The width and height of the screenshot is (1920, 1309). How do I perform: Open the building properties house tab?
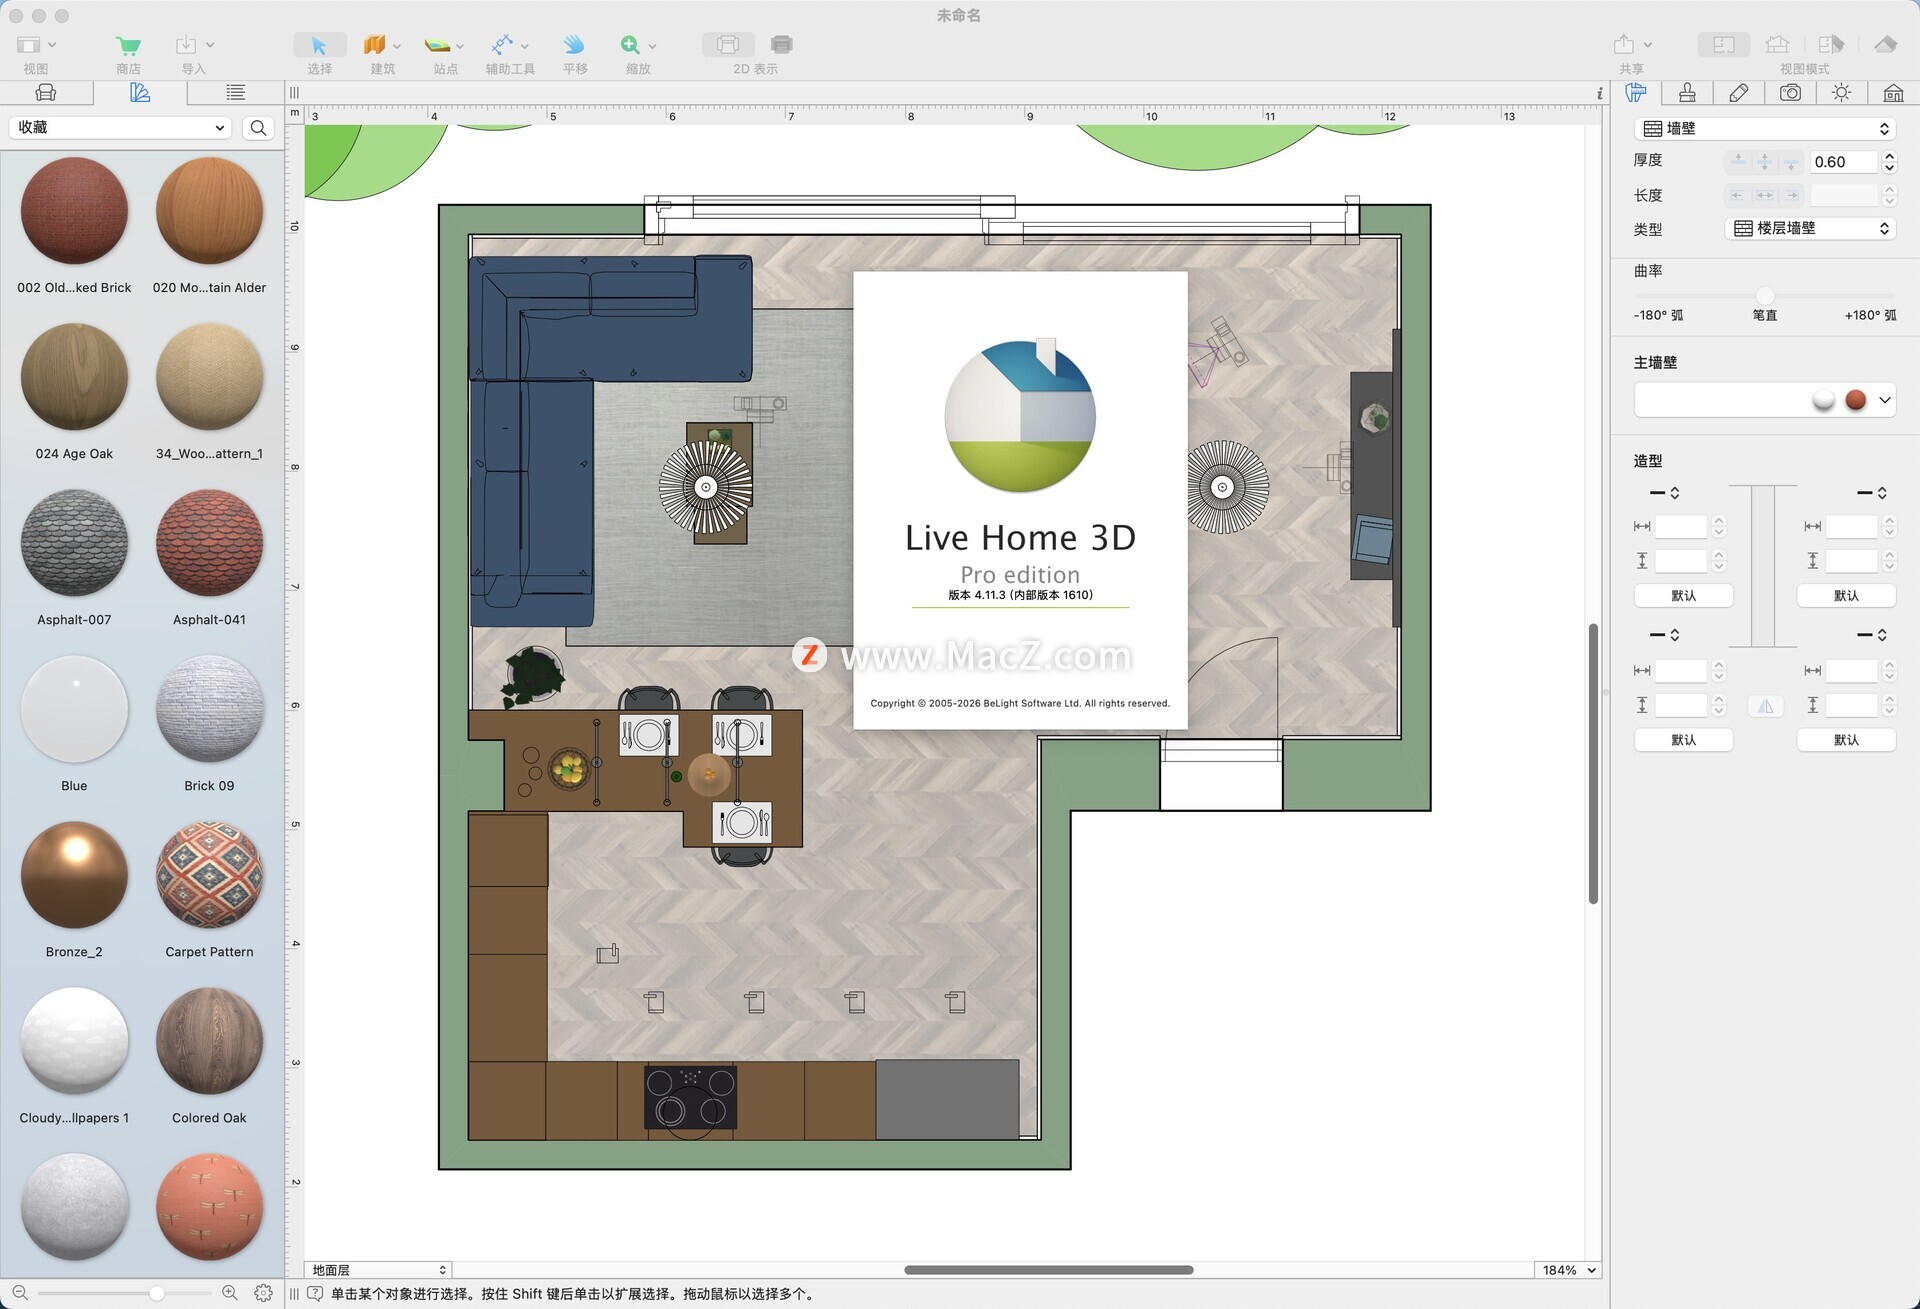[x=1892, y=93]
